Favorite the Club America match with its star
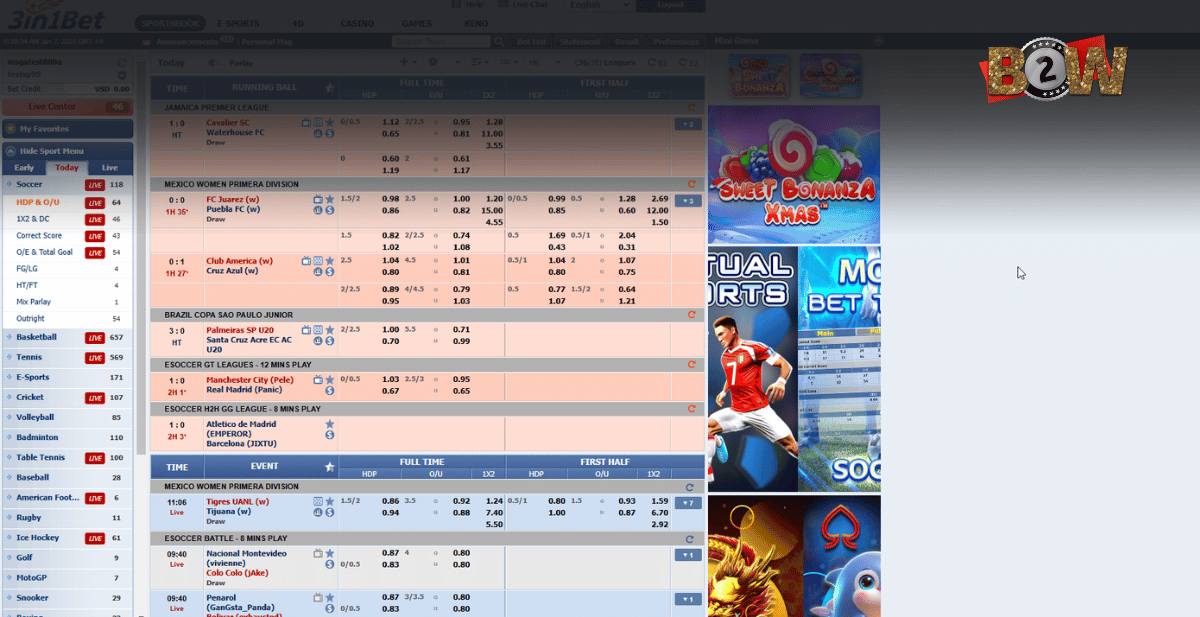Image resolution: width=1200 pixels, height=617 pixels. (330, 260)
